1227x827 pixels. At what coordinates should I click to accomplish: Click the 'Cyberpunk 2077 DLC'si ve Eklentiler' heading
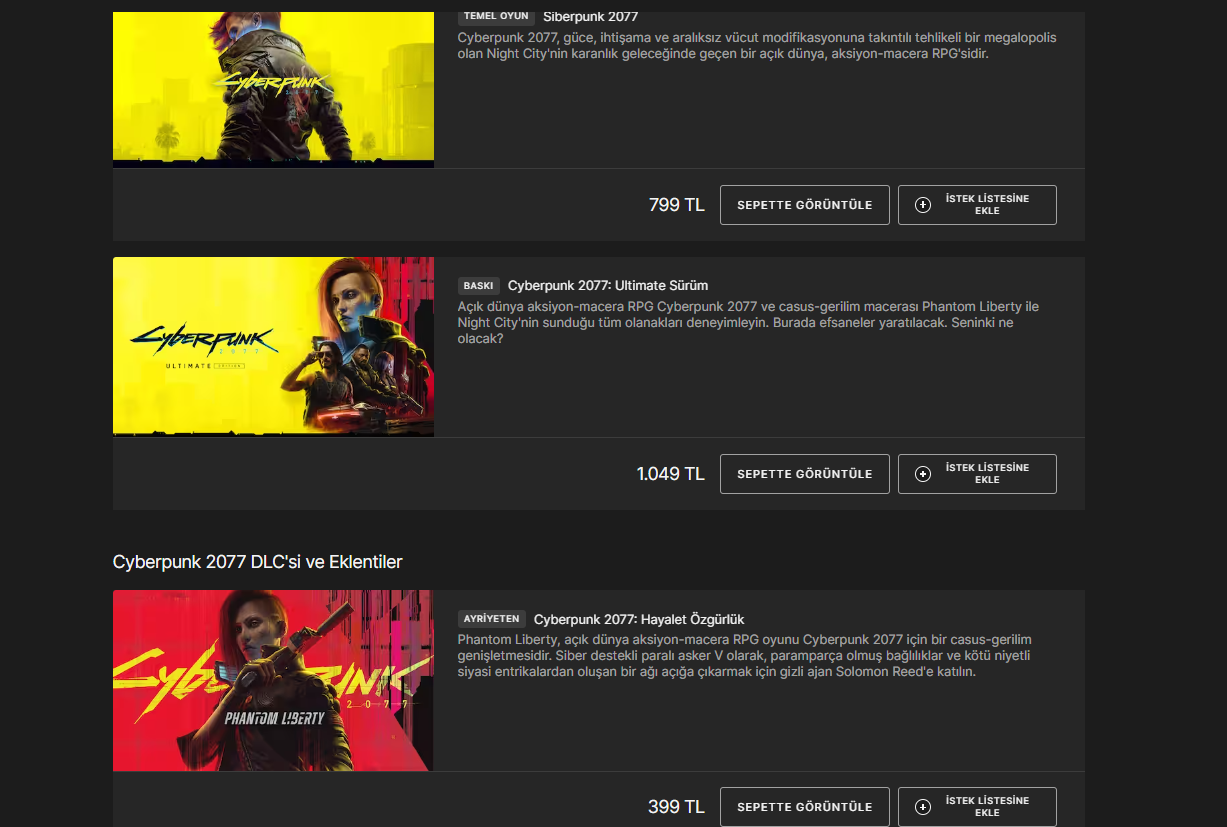pyautogui.click(x=257, y=562)
